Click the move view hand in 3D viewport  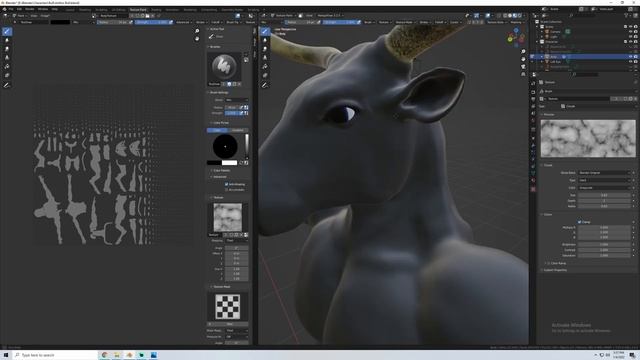pos(523,59)
